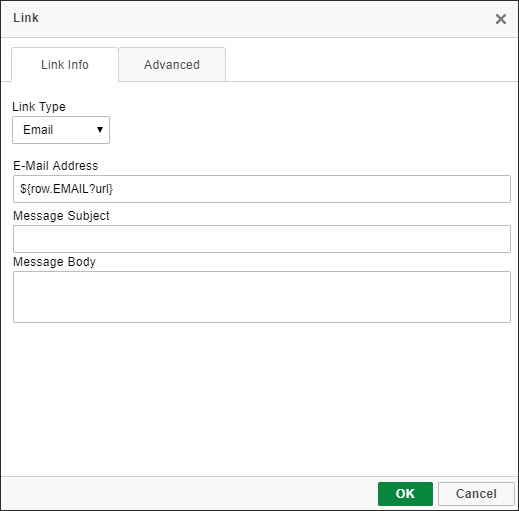Focus the E-Mail Address input field
The width and height of the screenshot is (519, 511).
pos(262,189)
